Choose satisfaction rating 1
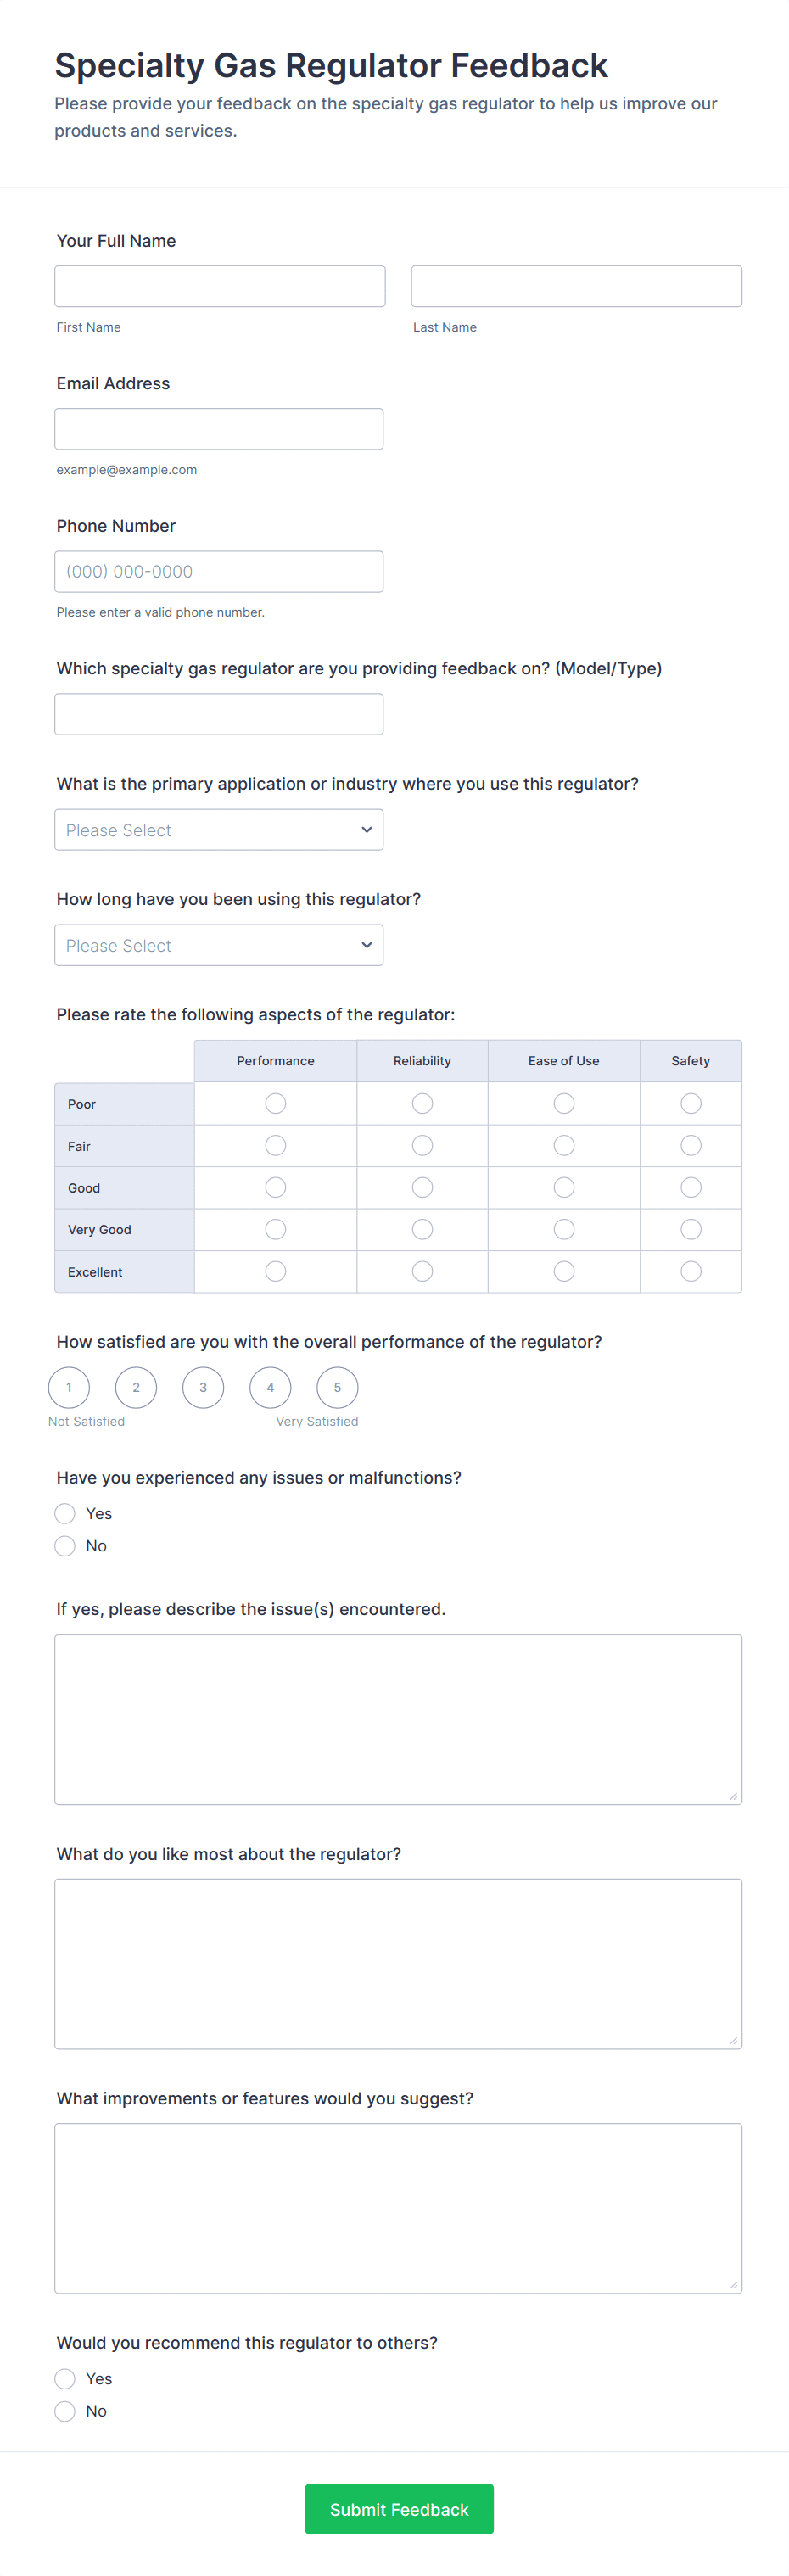The height and width of the screenshot is (2576, 789). [69, 1387]
